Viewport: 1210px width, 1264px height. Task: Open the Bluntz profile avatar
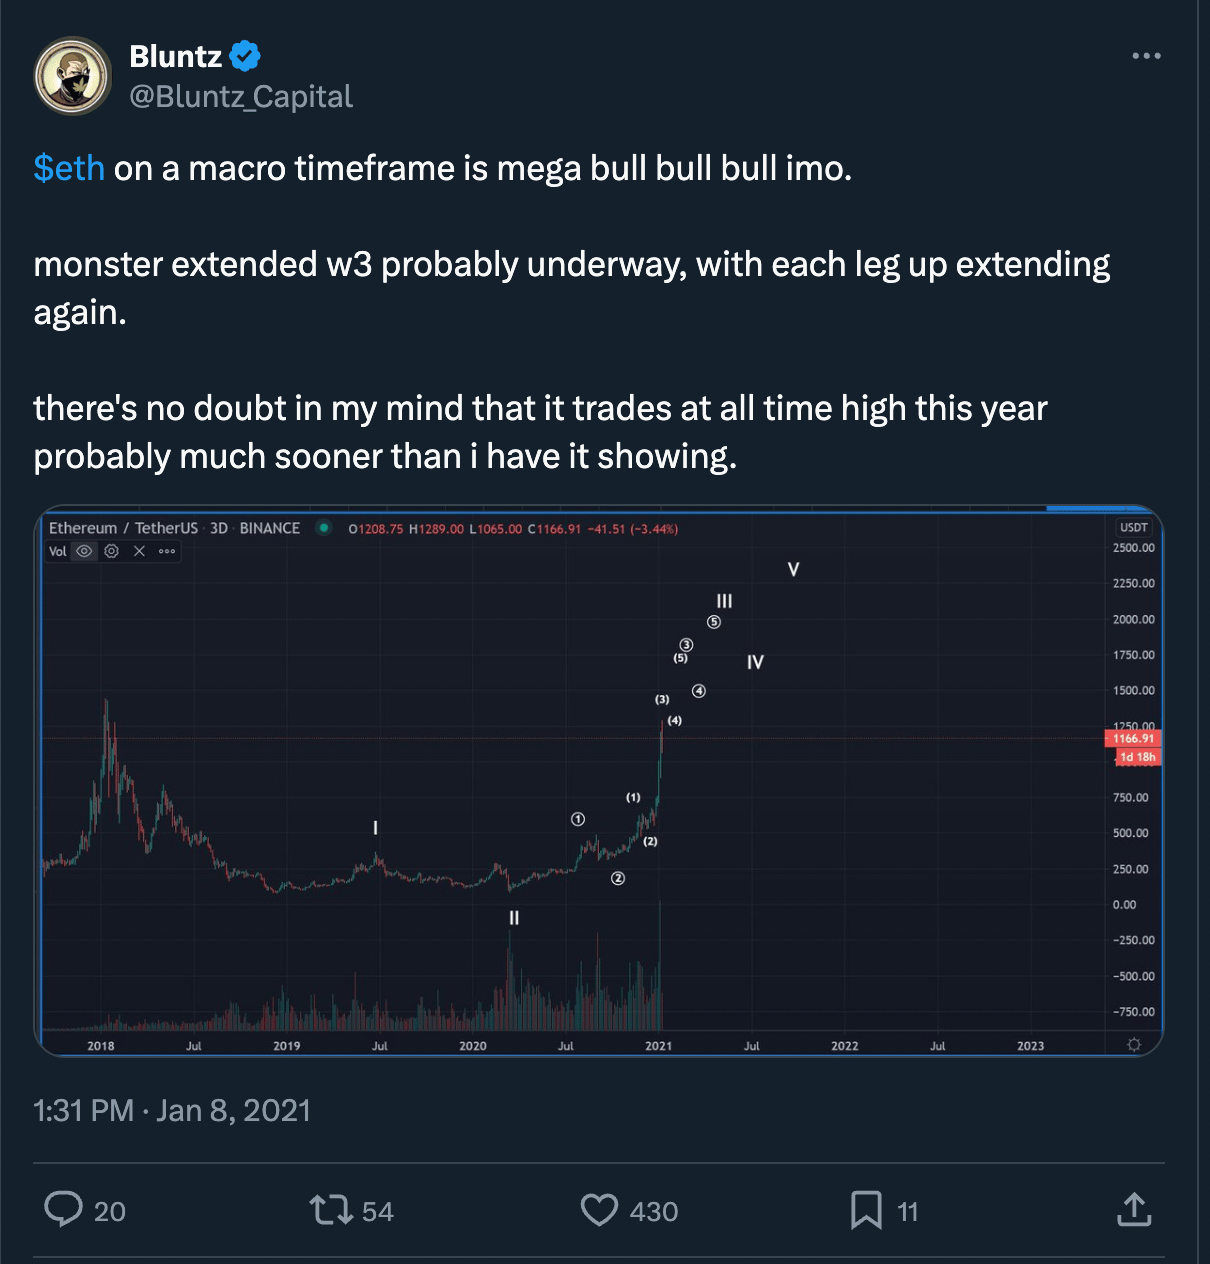point(72,76)
